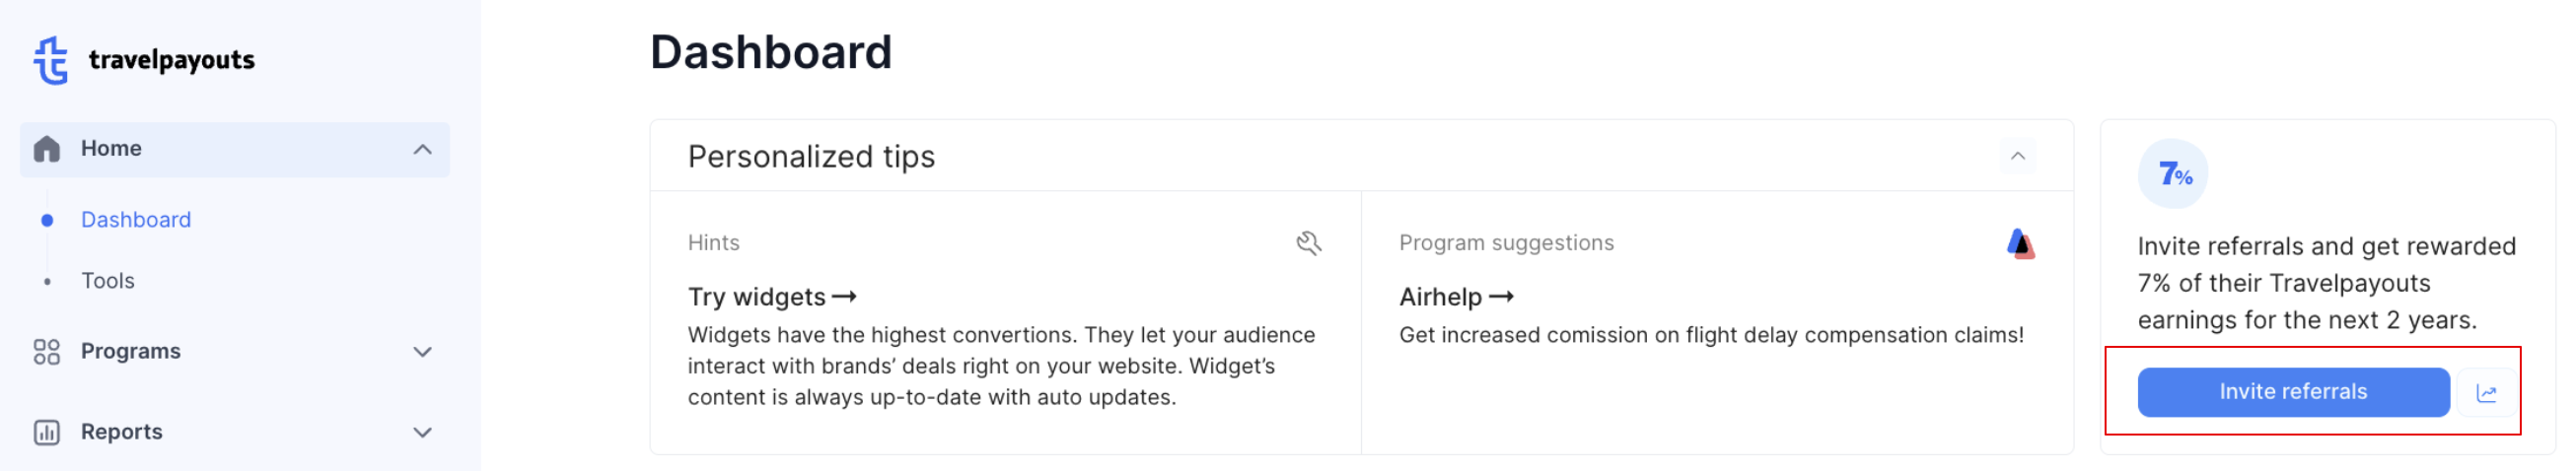
Task: Collapse the Personalized tips panel
Action: tap(2018, 156)
